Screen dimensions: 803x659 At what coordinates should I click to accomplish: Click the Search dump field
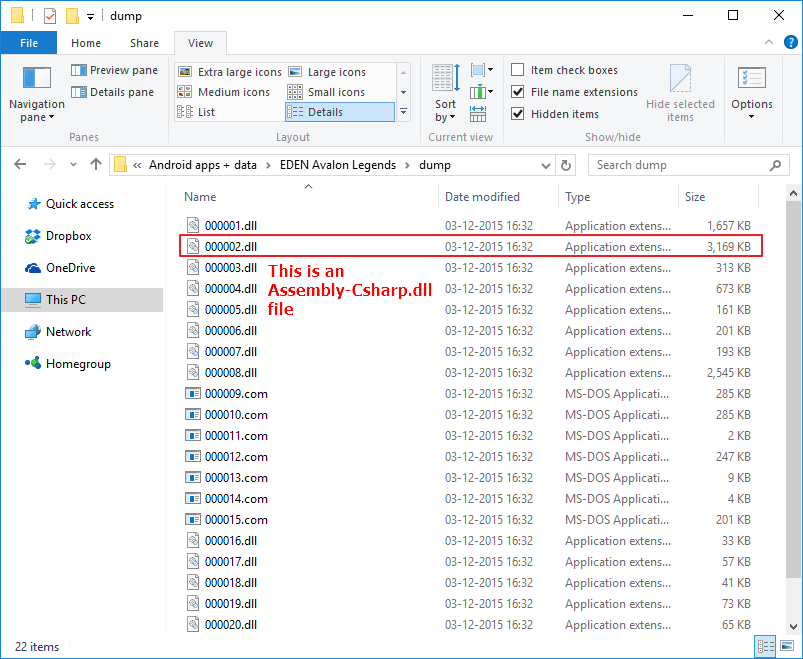pyautogui.click(x=688, y=165)
